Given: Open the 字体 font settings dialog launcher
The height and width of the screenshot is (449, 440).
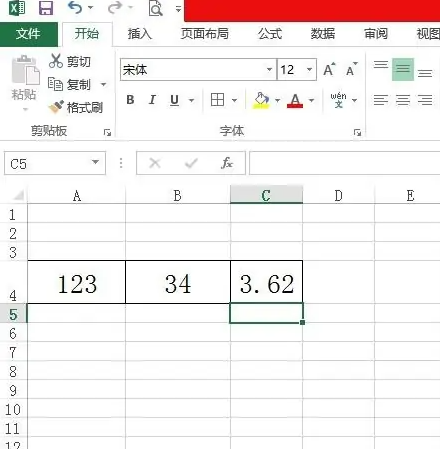Looking at the screenshot, I should 357,133.
